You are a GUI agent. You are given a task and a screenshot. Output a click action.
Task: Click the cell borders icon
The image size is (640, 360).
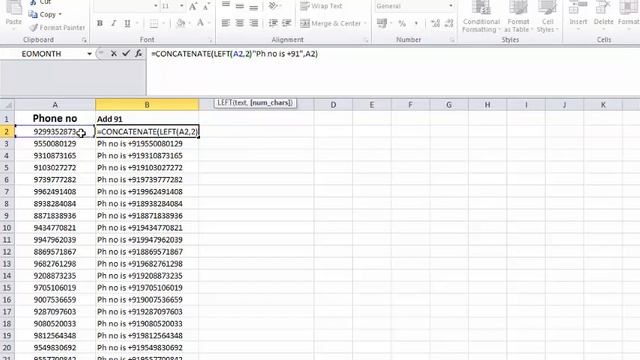coord(153,24)
